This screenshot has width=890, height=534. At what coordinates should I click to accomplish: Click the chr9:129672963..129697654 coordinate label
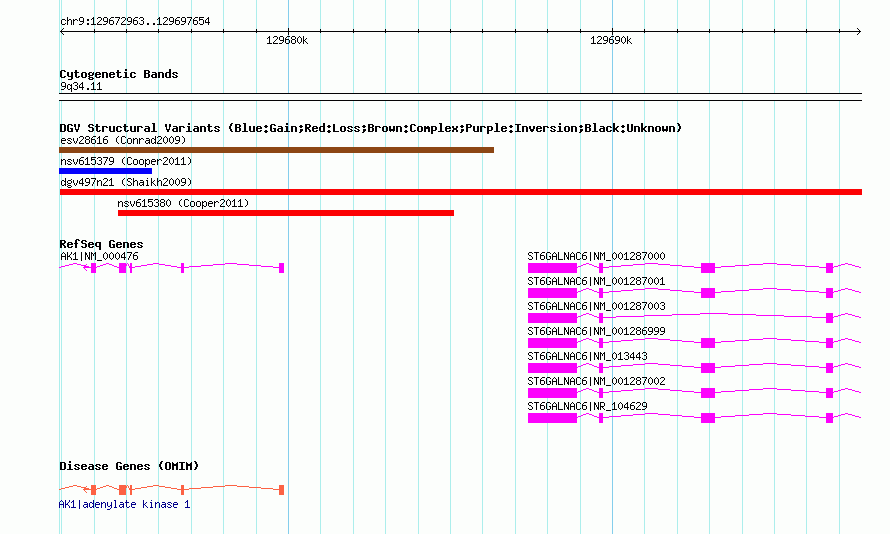coord(135,22)
